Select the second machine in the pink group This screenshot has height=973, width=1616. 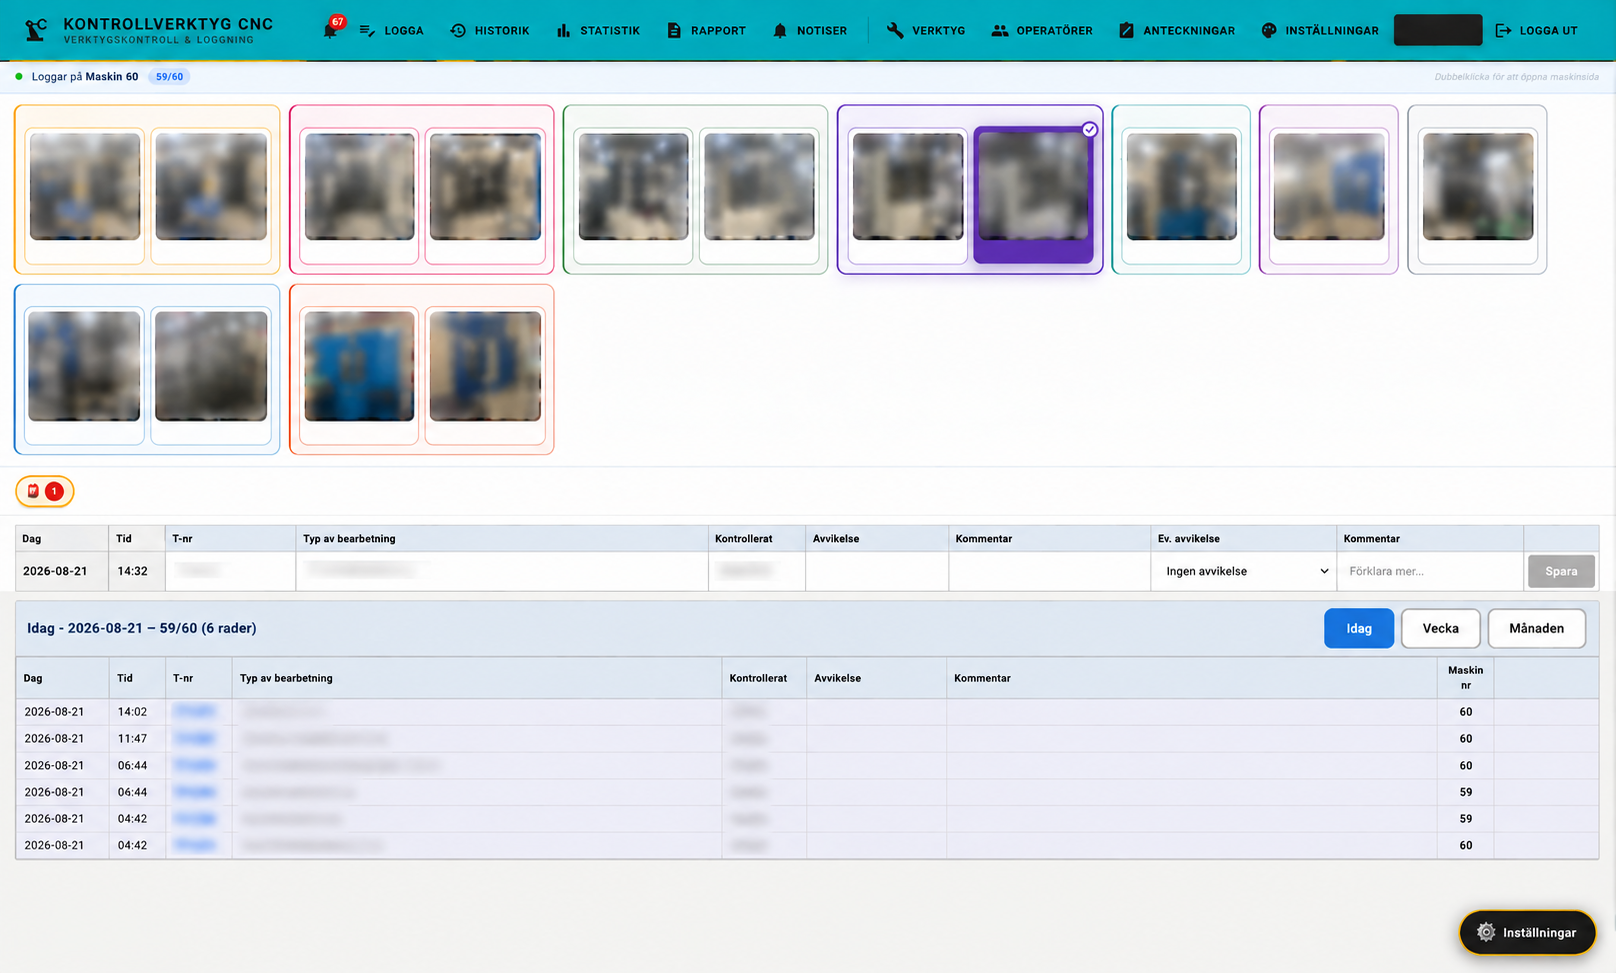pyautogui.click(x=485, y=195)
